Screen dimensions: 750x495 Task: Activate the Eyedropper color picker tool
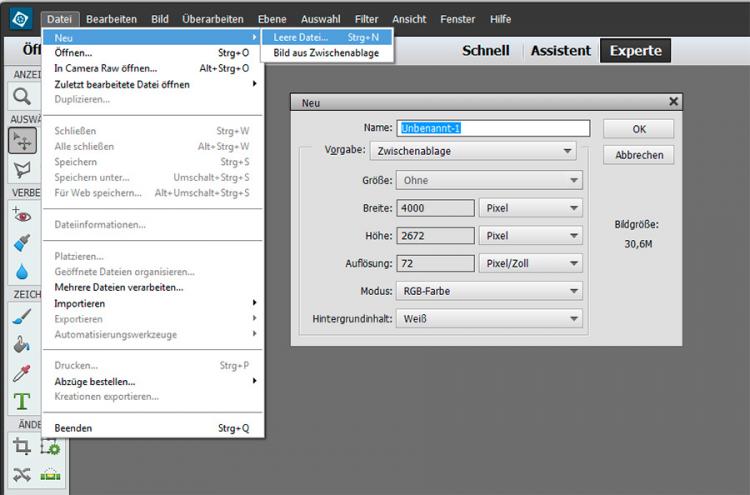(x=21, y=374)
